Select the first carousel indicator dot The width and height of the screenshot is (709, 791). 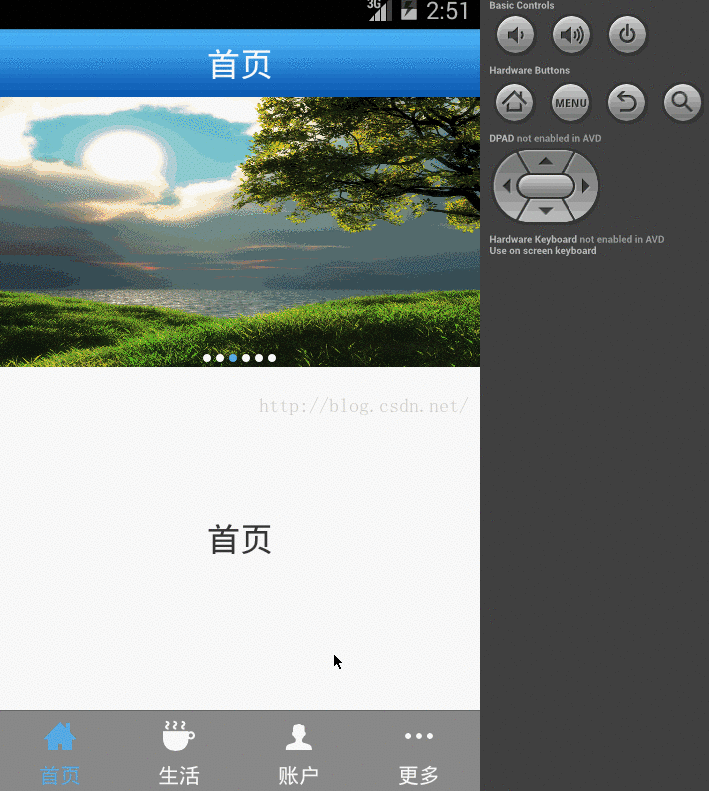coord(207,358)
